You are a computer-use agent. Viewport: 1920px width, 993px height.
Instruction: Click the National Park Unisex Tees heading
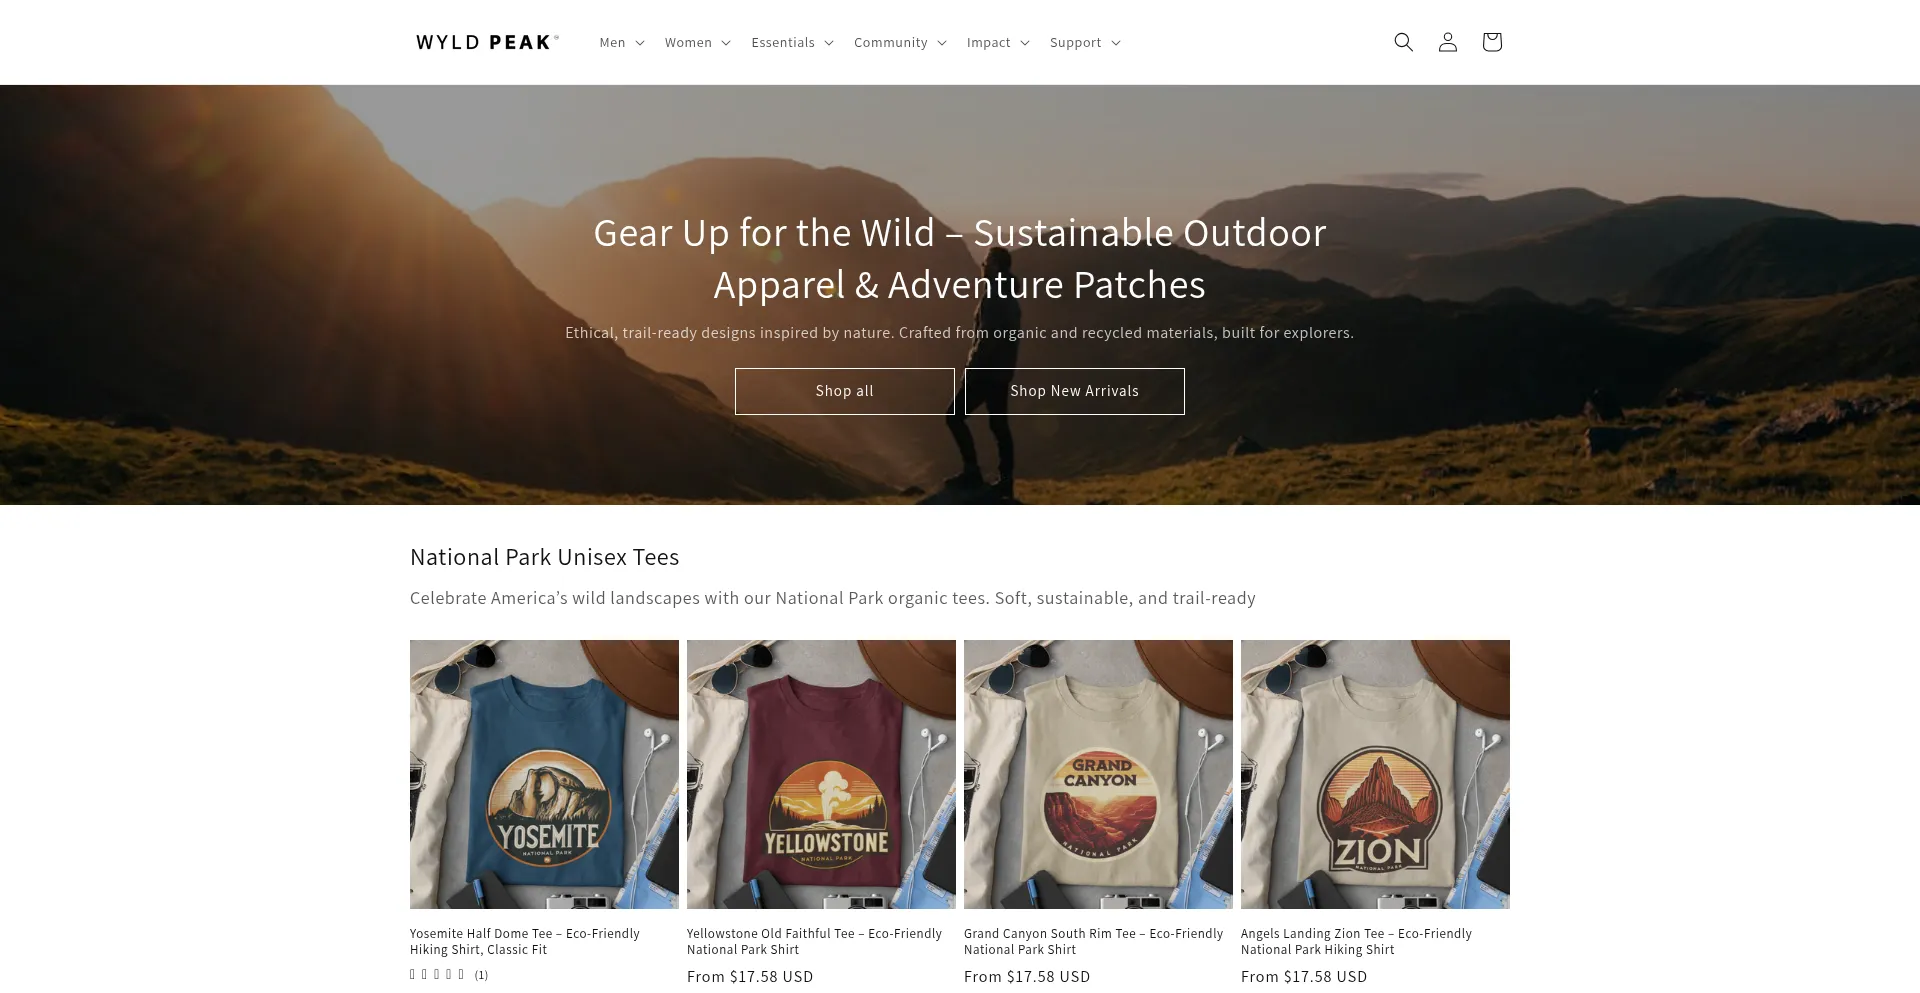[544, 557]
